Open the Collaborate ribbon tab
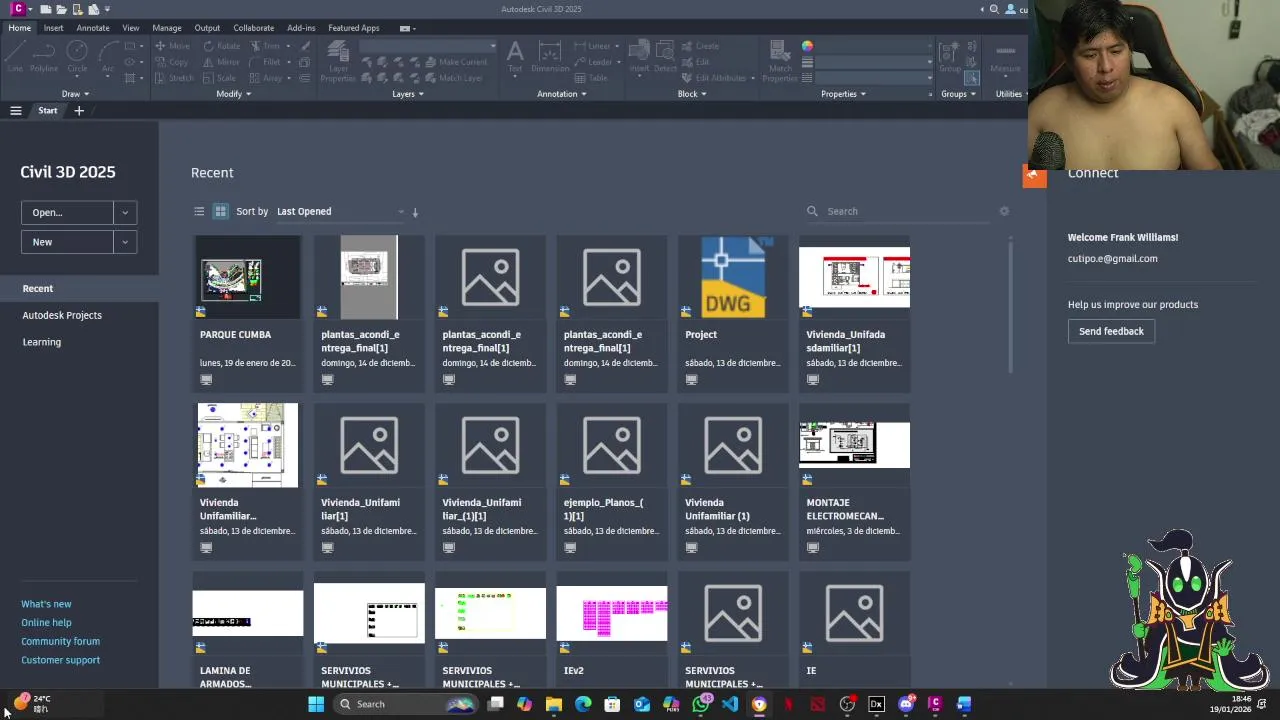Screen dimensions: 1280x720 (x=254, y=28)
